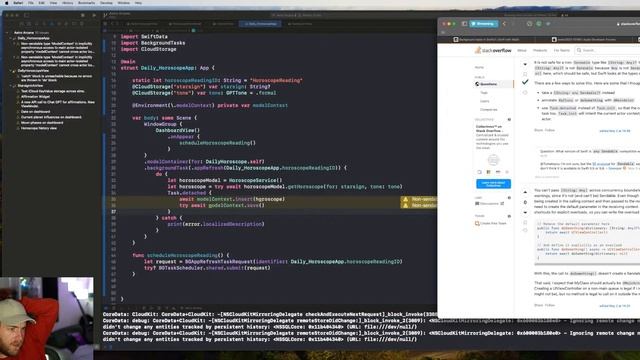Select second Safari tab (Apple Developer Forums)
This screenshot has height=360, width=640.
coord(584,40)
